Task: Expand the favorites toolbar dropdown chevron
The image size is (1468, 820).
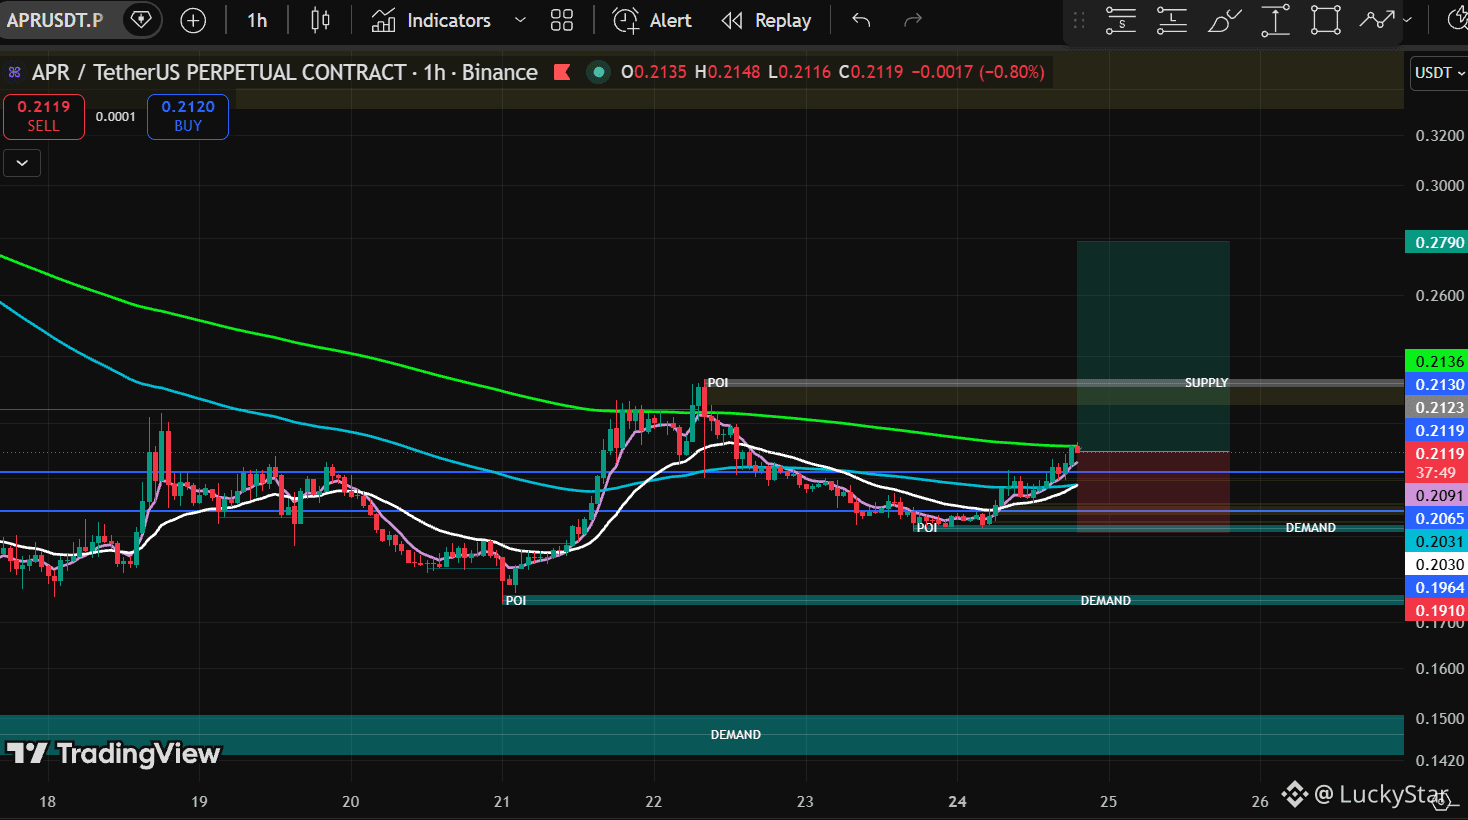Action: pyautogui.click(x=1408, y=20)
